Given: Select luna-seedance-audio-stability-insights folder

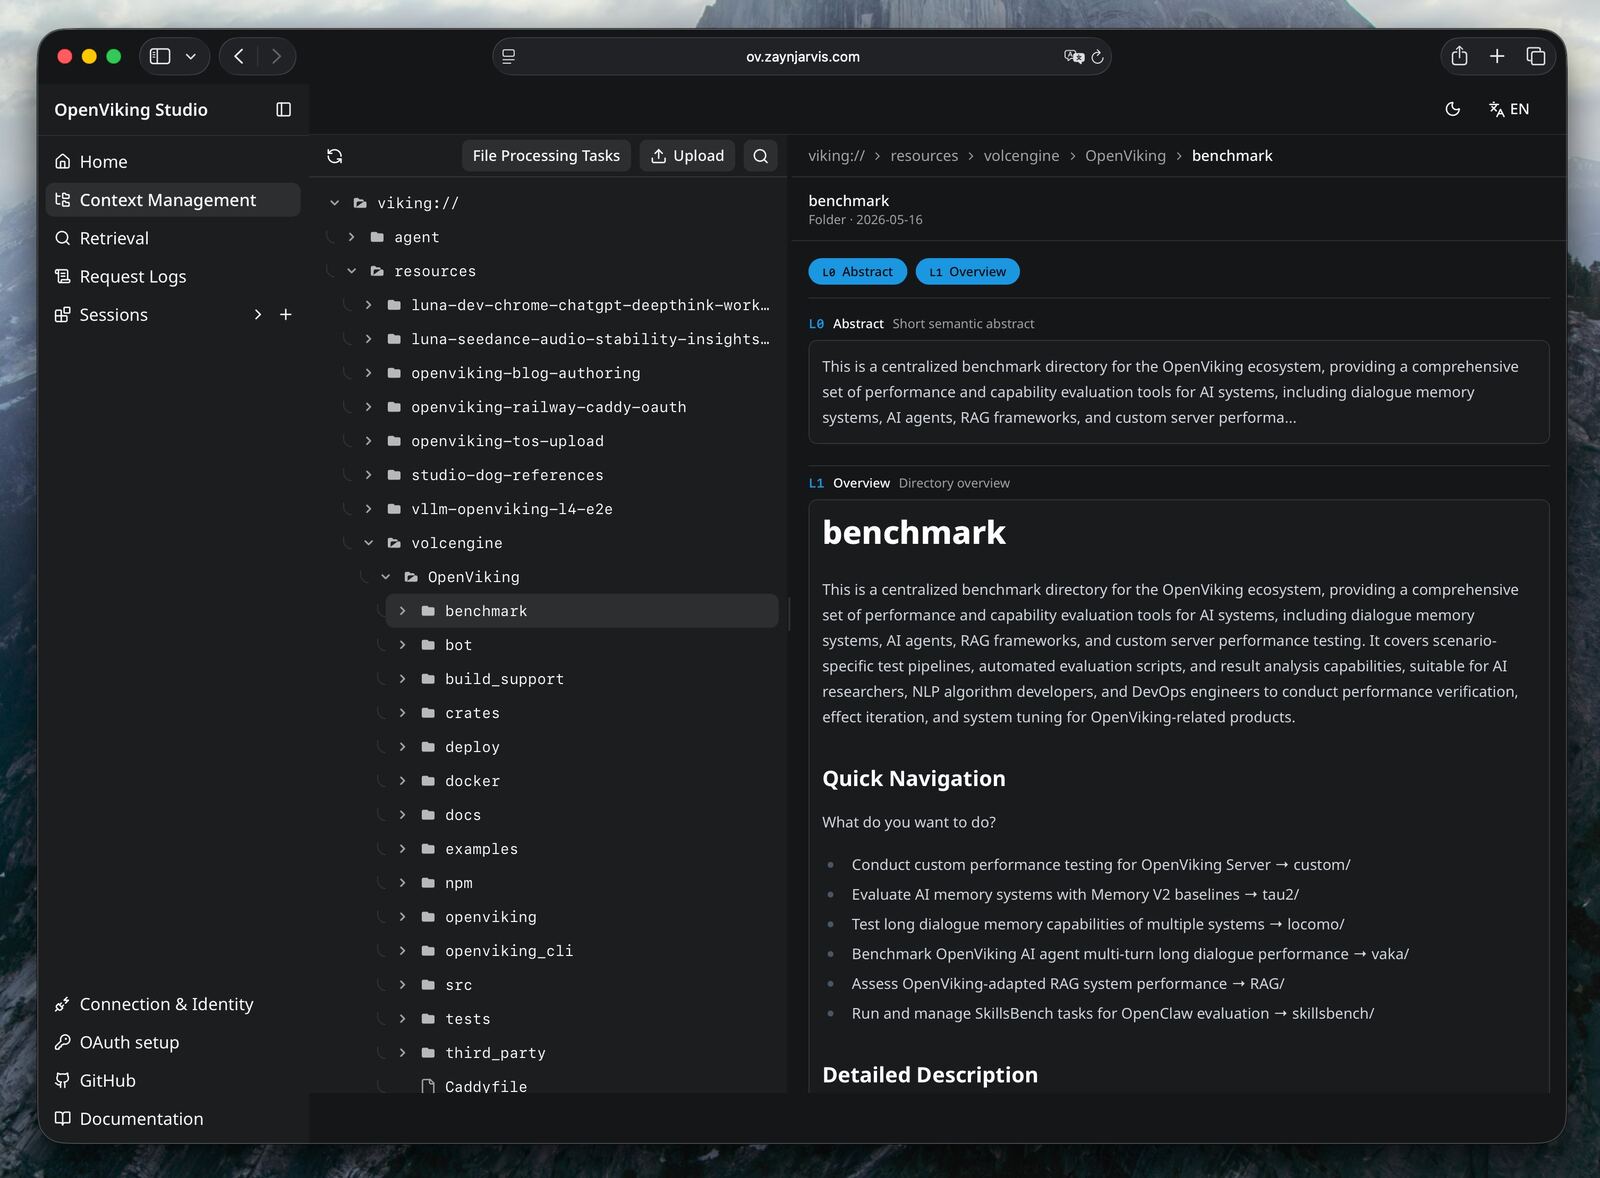Looking at the screenshot, I should tap(565, 339).
